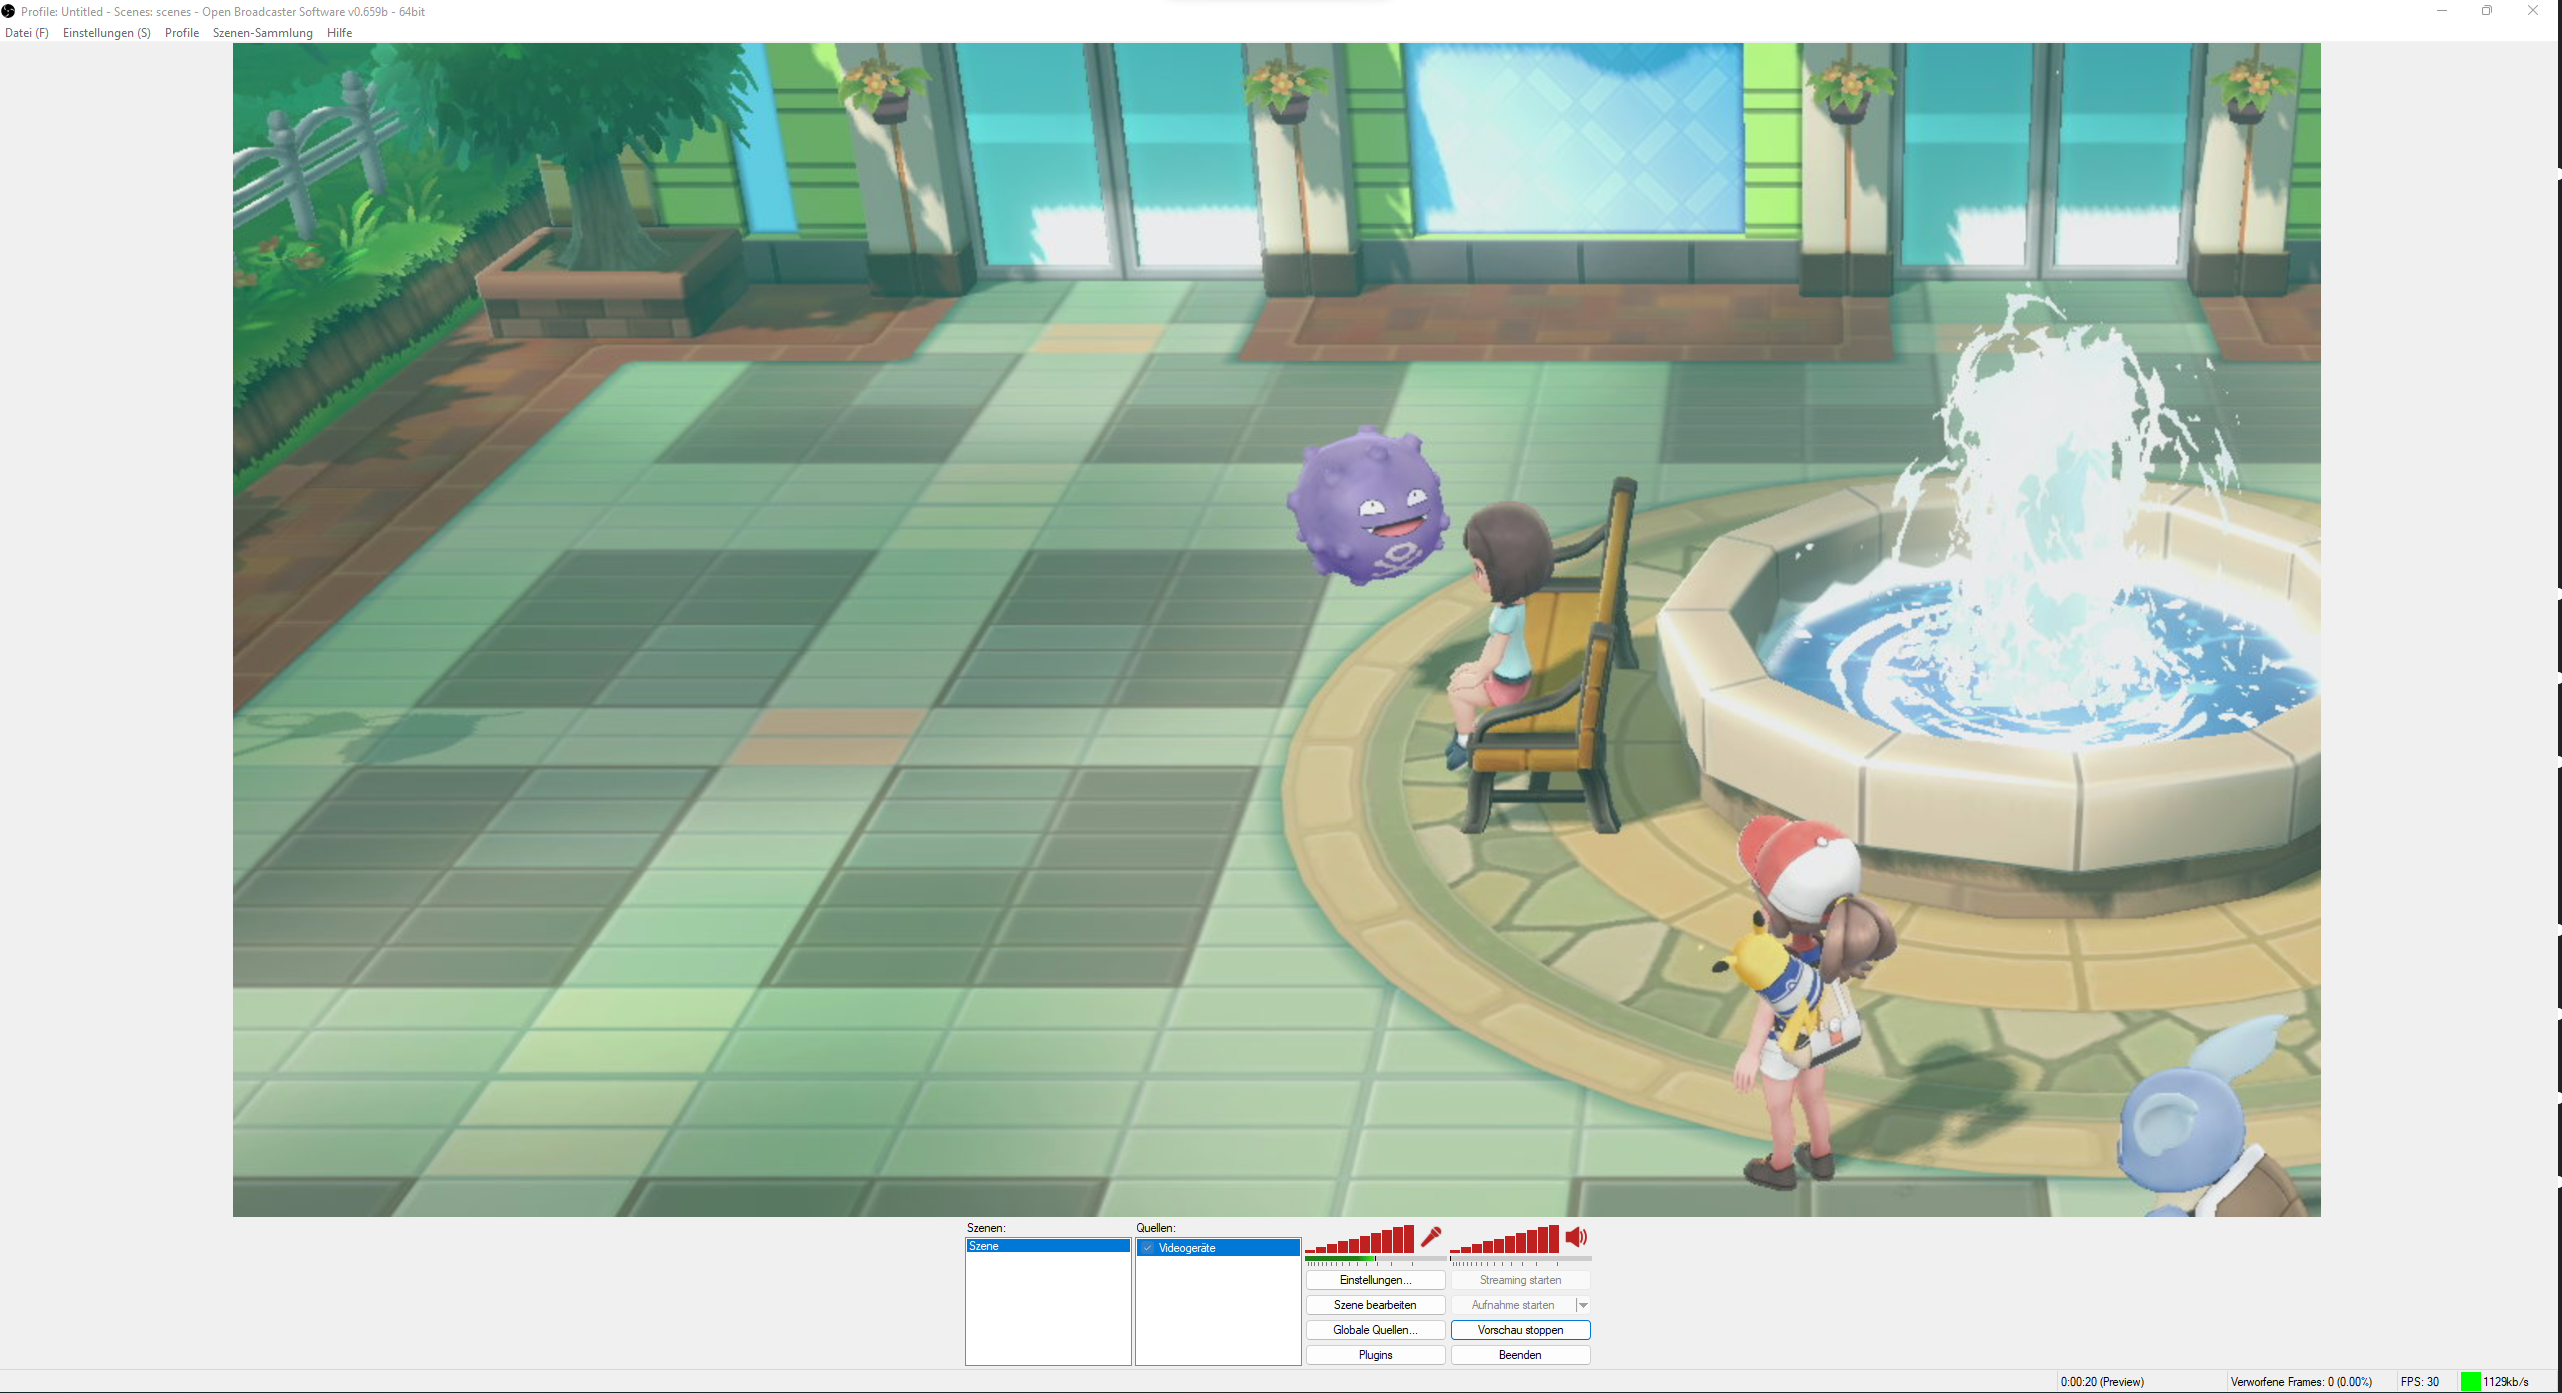The image size is (2562, 1393).
Task: Click the Aufnahme starten button
Action: coord(1513,1305)
